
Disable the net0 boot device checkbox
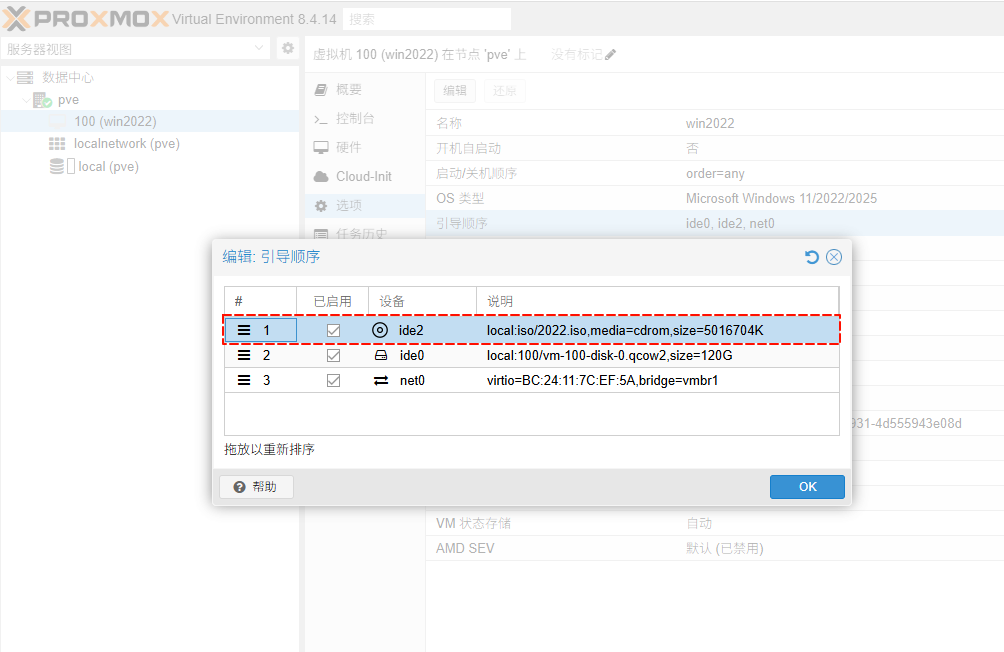(x=334, y=380)
